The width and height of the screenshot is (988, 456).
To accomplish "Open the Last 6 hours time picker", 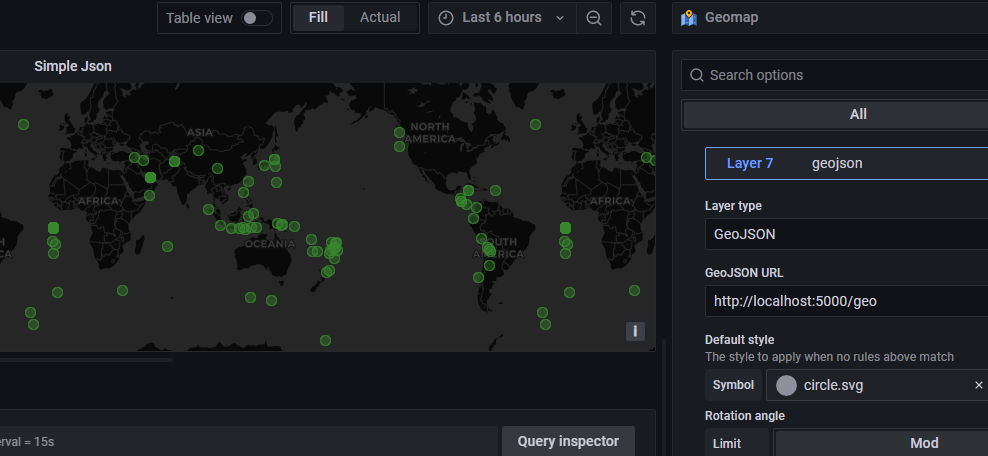I will 502,18.
